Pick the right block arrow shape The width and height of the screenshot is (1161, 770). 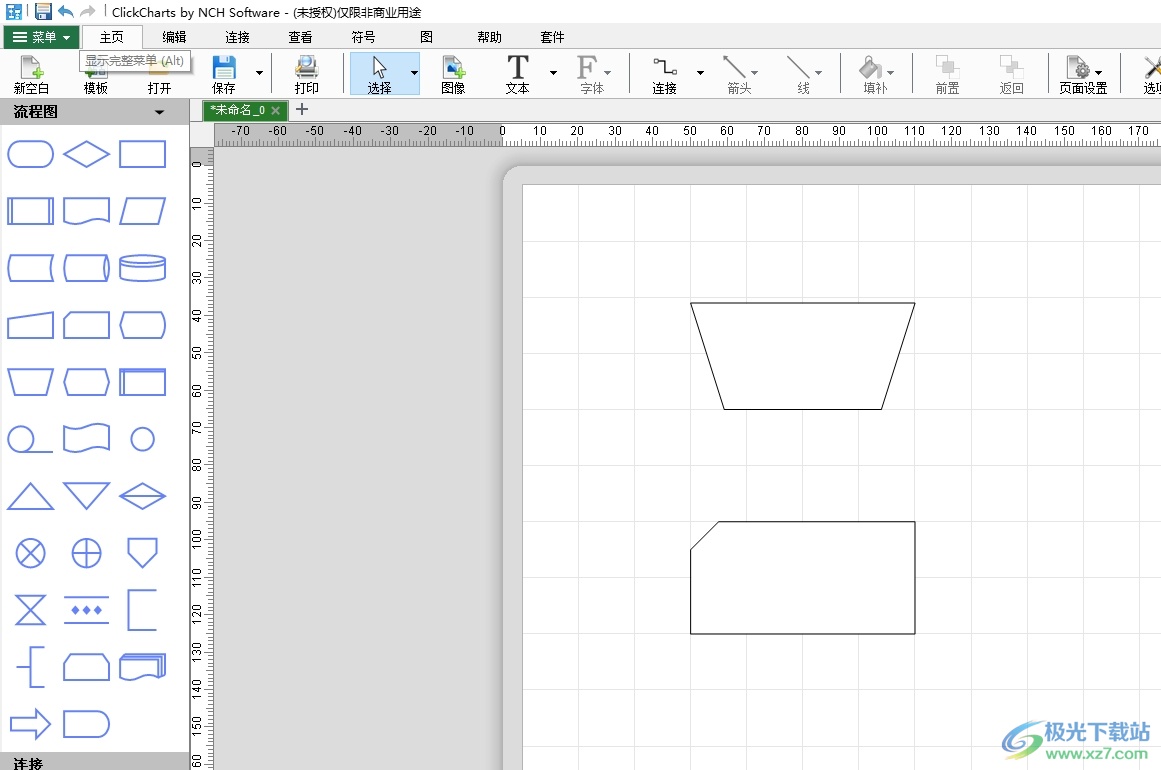click(x=30, y=724)
